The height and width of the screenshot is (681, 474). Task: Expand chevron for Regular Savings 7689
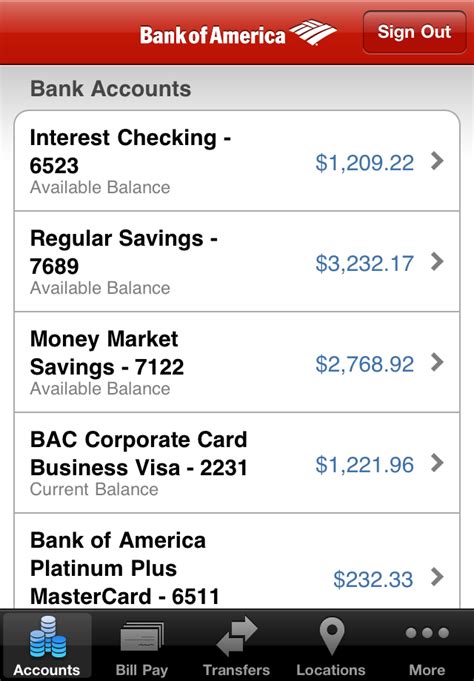tap(438, 261)
